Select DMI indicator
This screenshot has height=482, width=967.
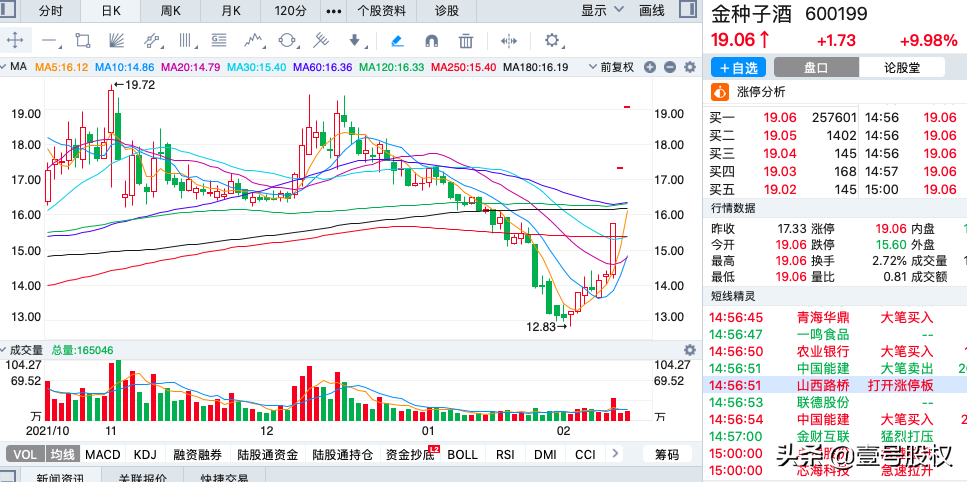545,455
